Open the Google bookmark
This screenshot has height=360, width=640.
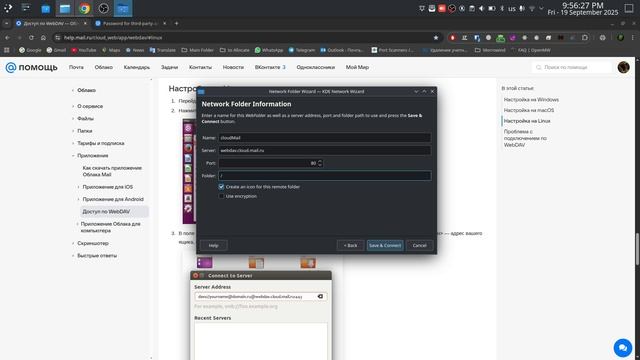[30, 50]
